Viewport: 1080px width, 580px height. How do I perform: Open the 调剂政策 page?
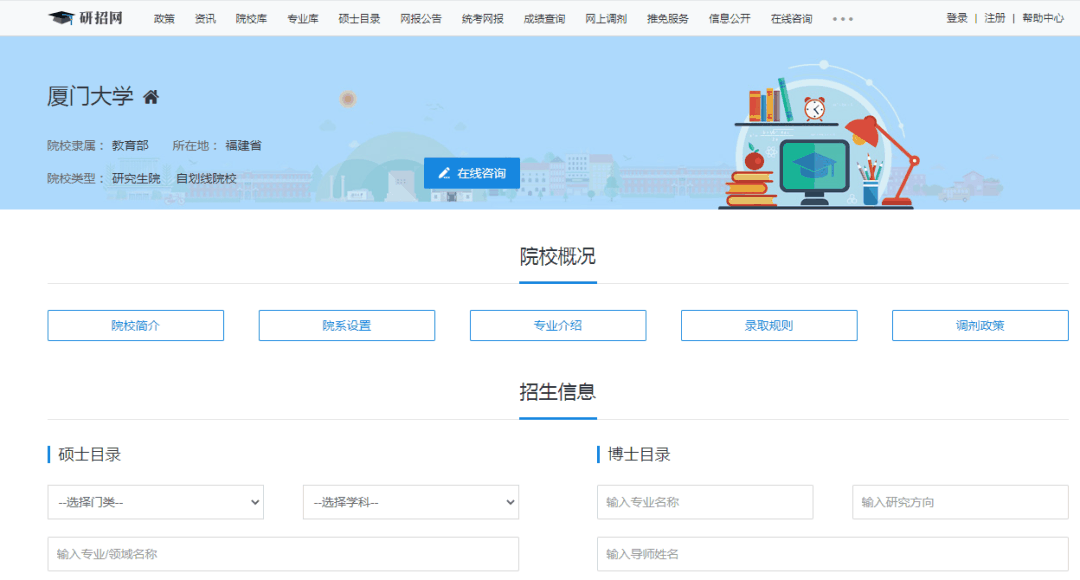[980, 326]
